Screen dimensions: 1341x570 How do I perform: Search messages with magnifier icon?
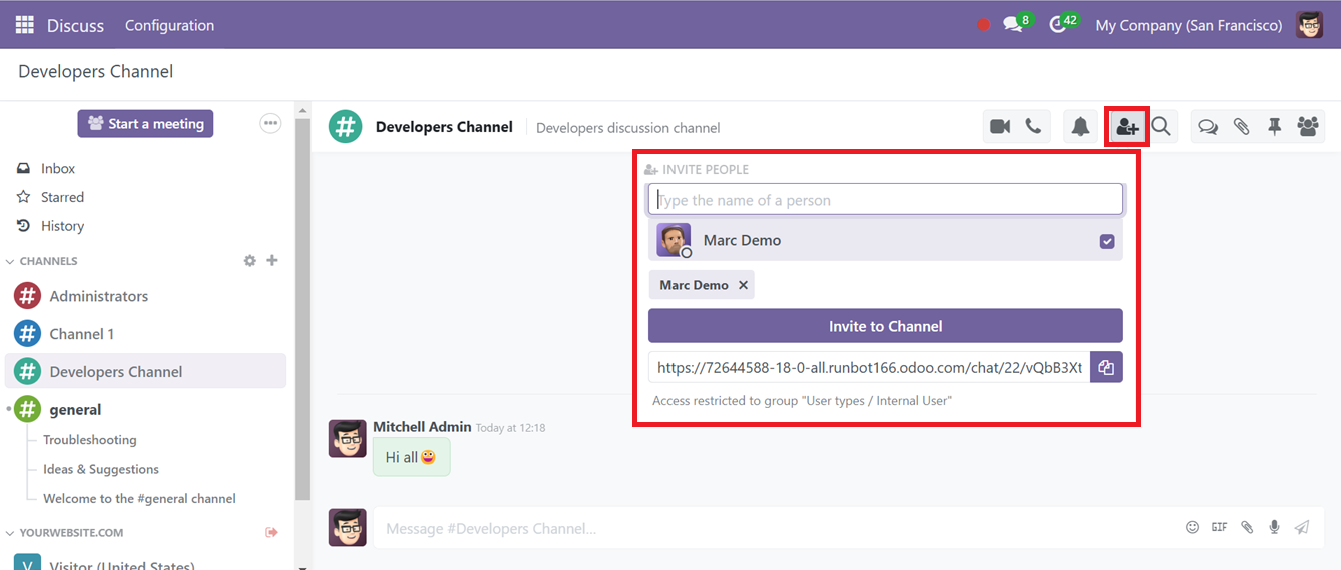(x=1161, y=127)
